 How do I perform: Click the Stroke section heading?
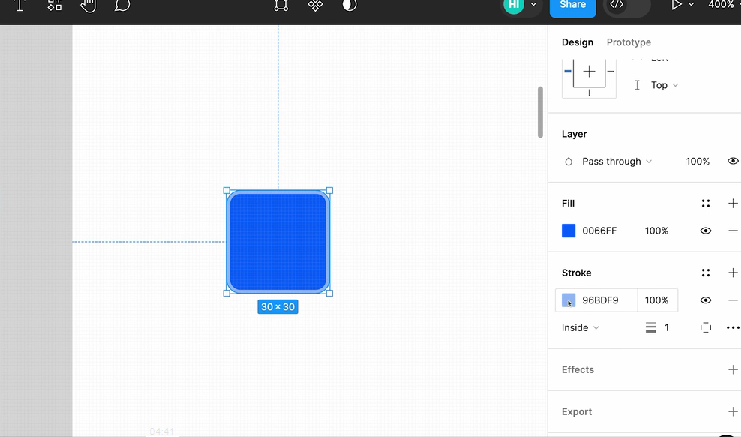[x=577, y=273]
